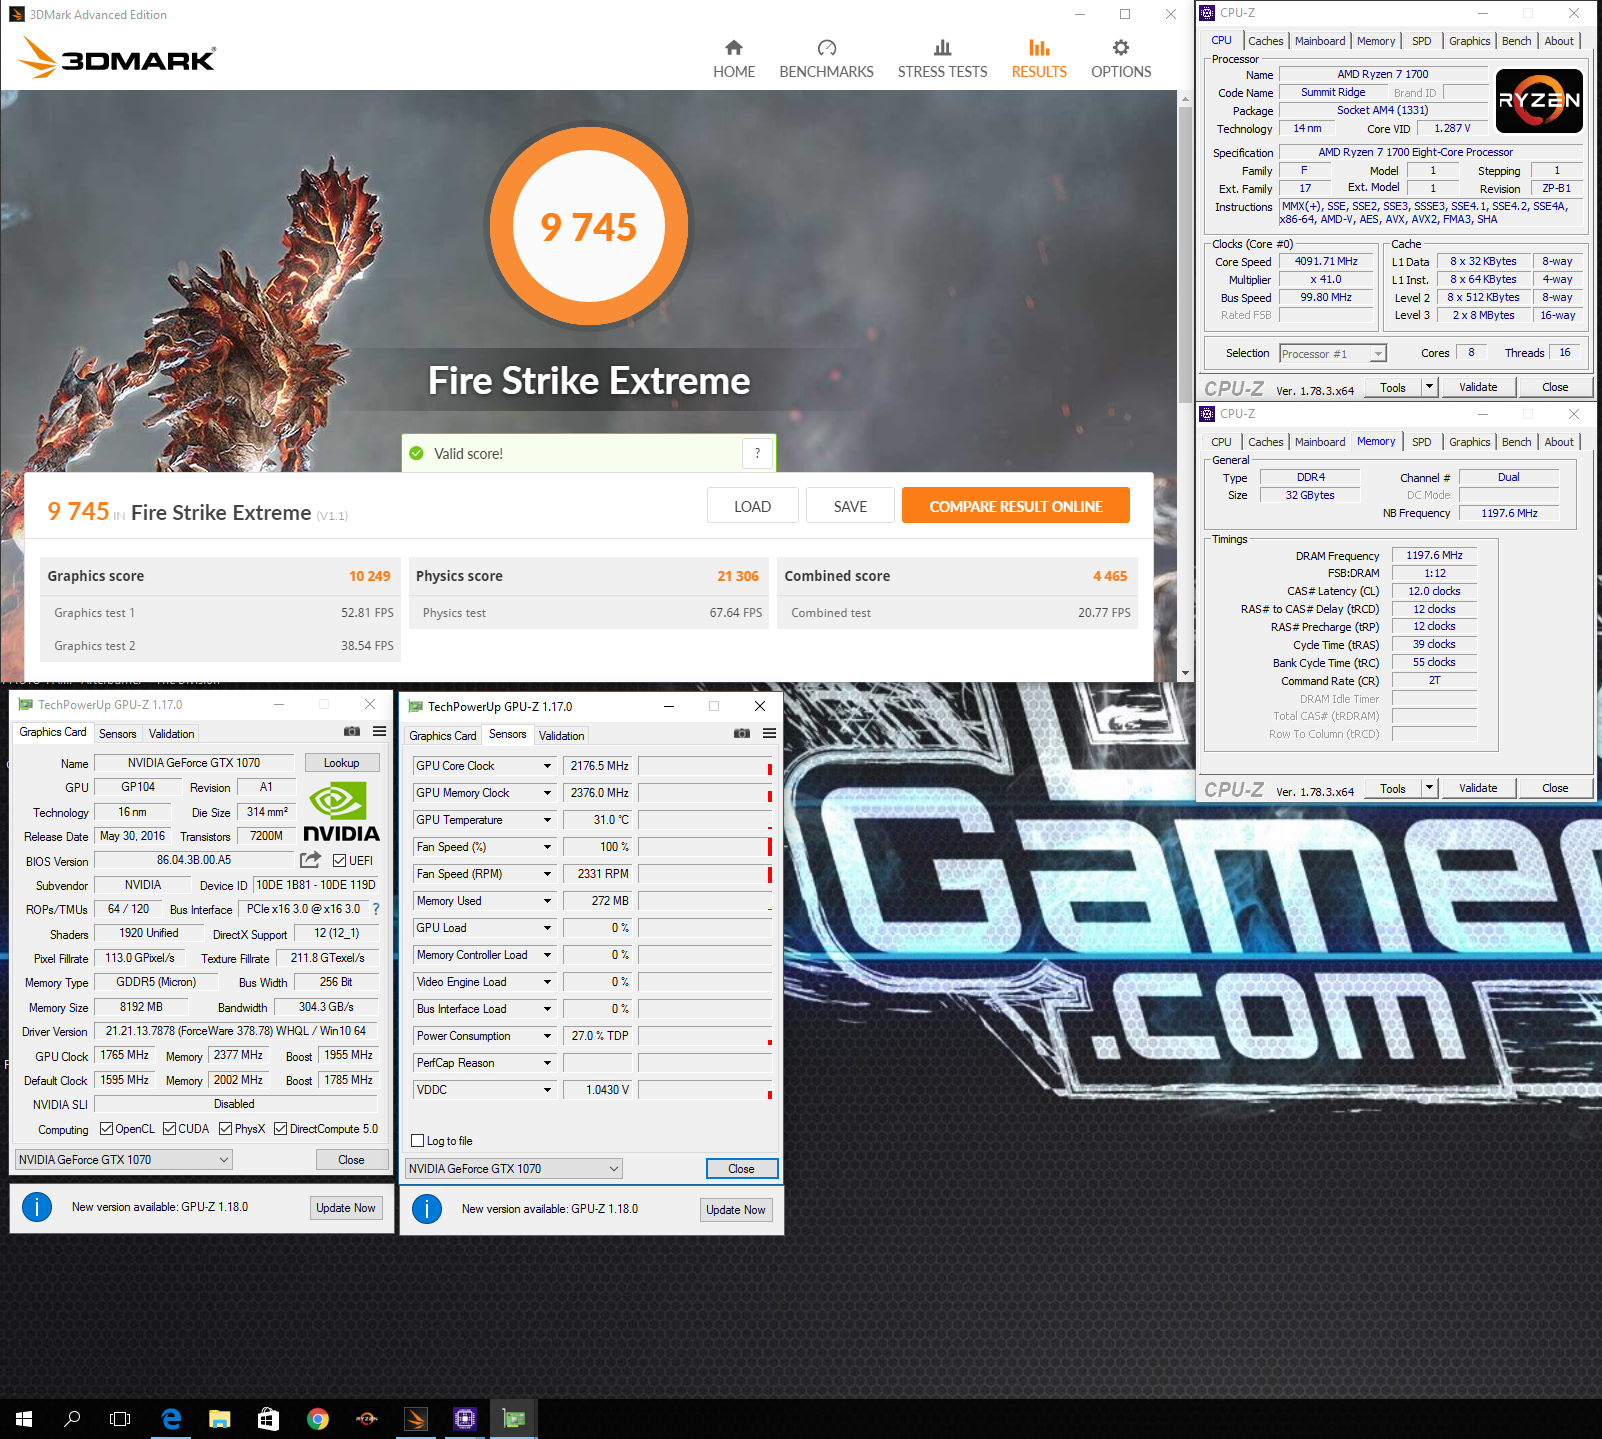
Task: Open the Microsoft Store taskbar icon
Action: tap(268, 1418)
